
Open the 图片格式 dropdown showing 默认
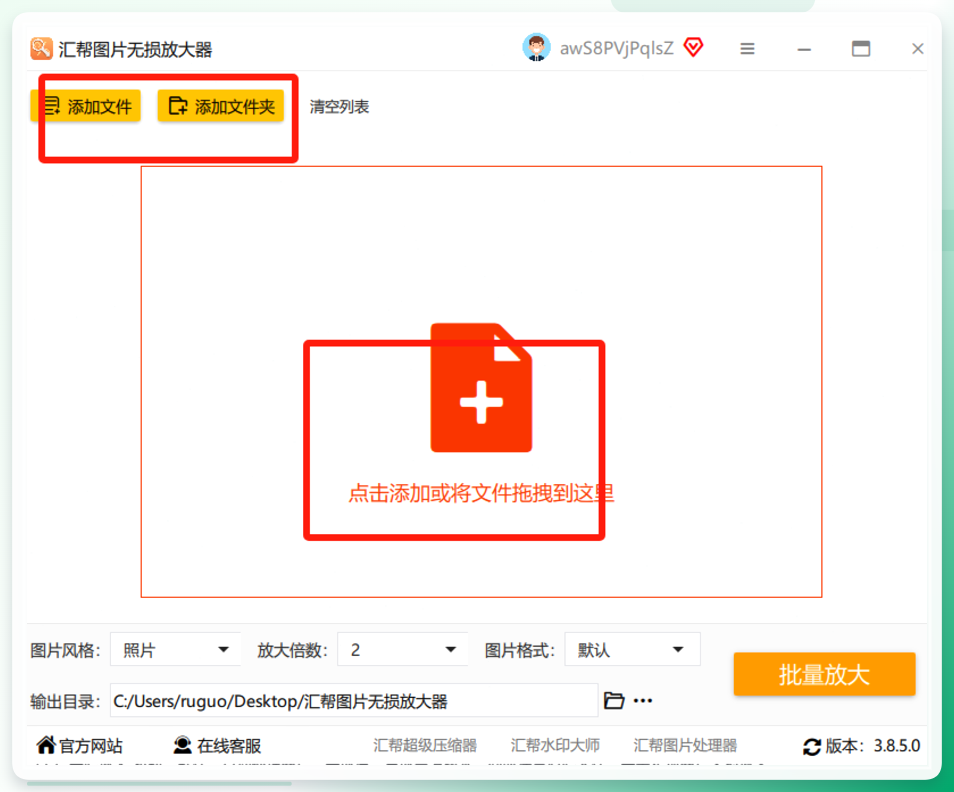click(x=632, y=650)
